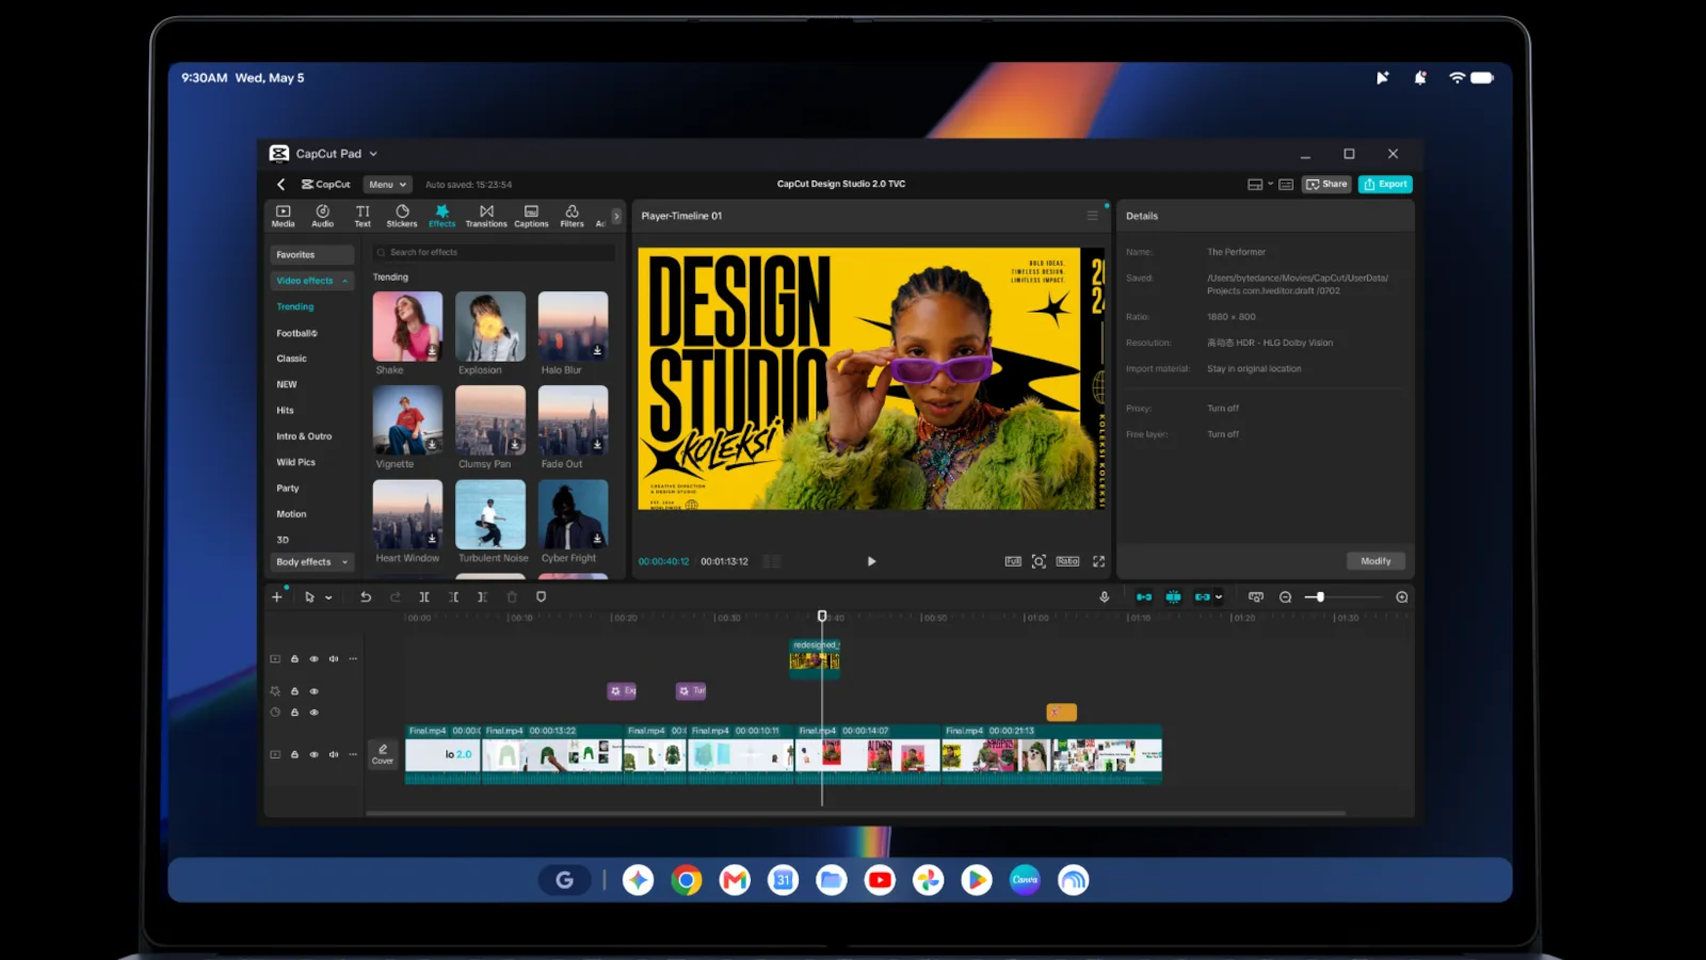
Task: Open the Ratio setting in player
Action: click(x=1068, y=562)
